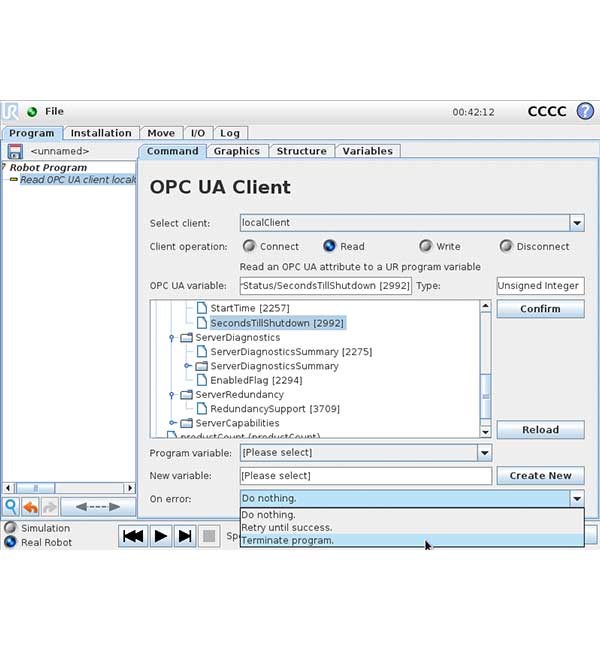Stop the running program
This screenshot has height=650, width=600.
pos(209,536)
